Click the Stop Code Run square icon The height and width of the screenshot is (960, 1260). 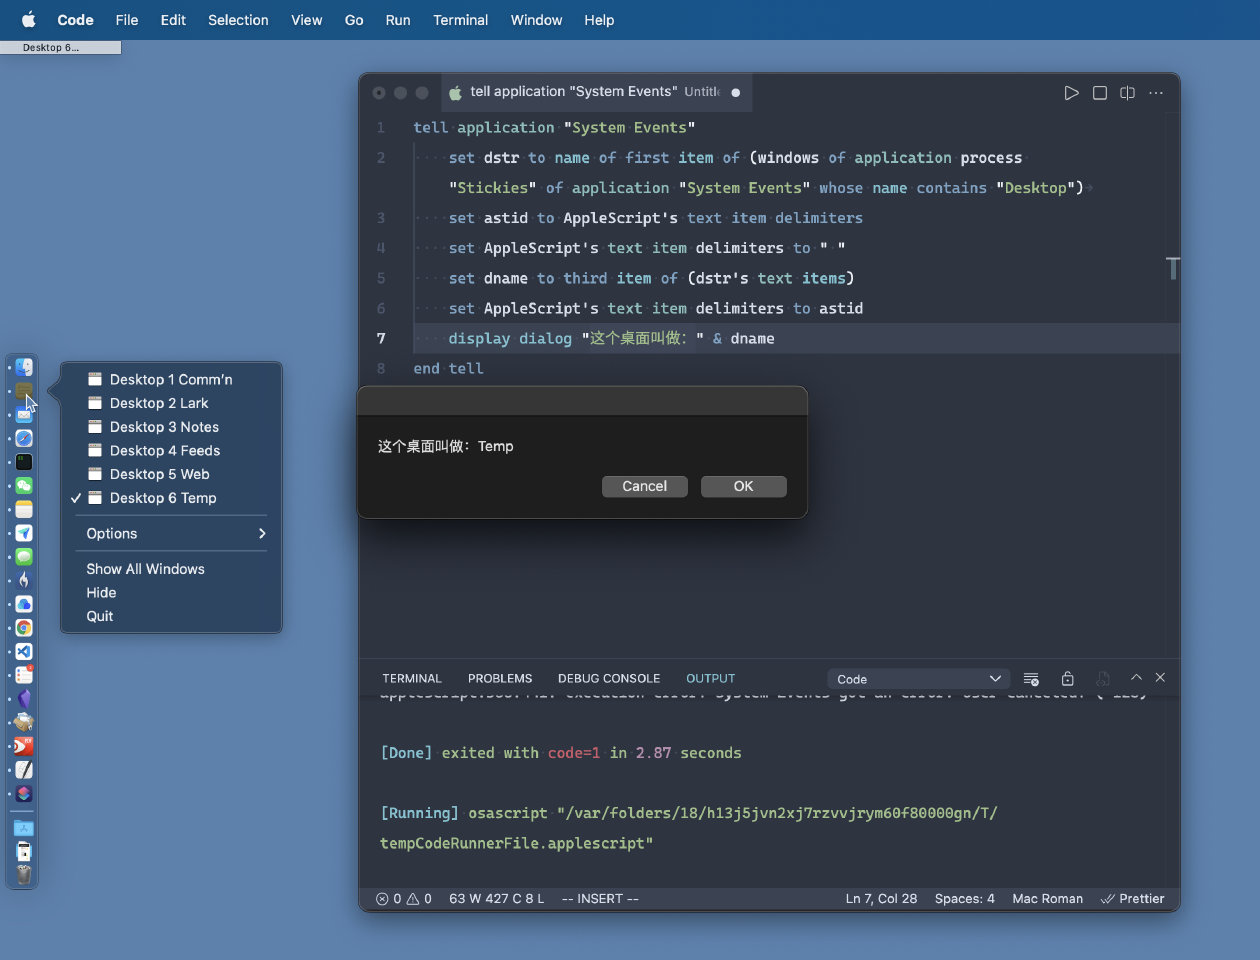tap(1100, 93)
